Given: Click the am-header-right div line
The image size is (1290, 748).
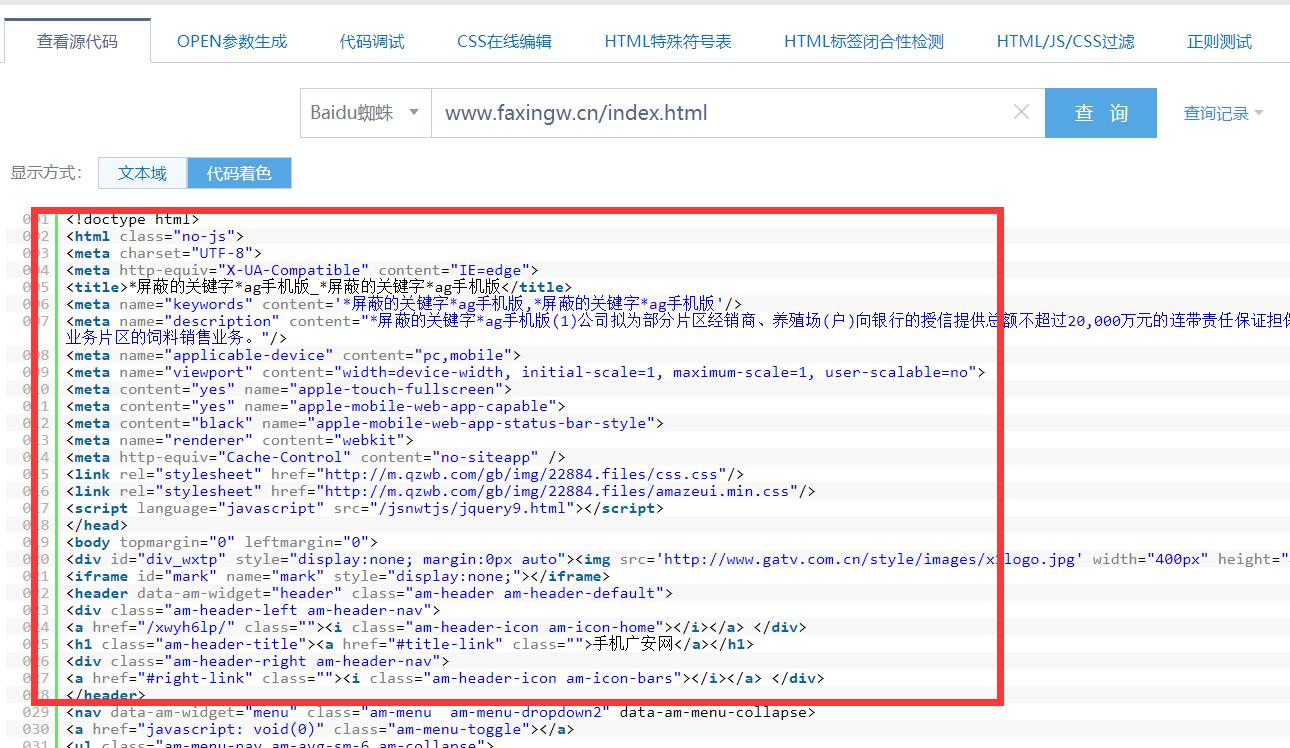Looking at the screenshot, I should 258,661.
